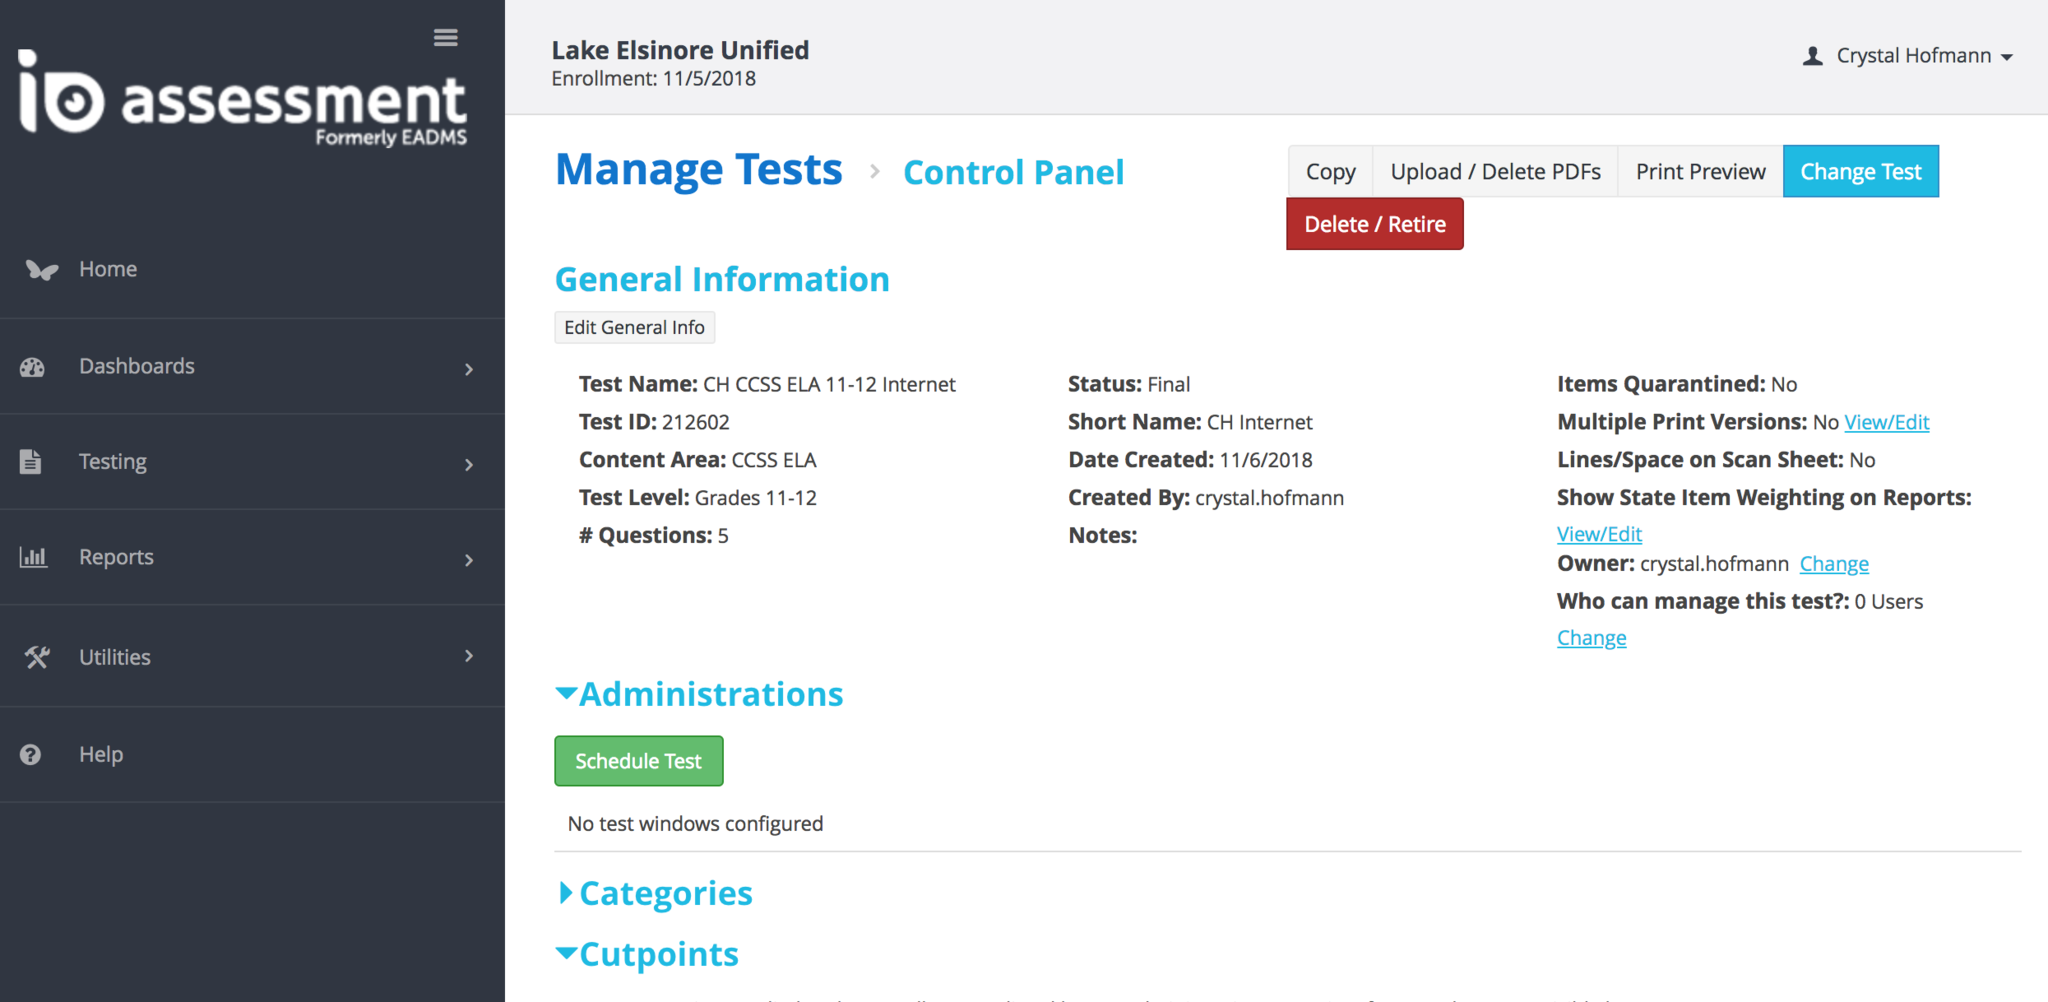Click the Testing document icon
Image resolution: width=2048 pixels, height=1002 pixels.
(x=31, y=462)
